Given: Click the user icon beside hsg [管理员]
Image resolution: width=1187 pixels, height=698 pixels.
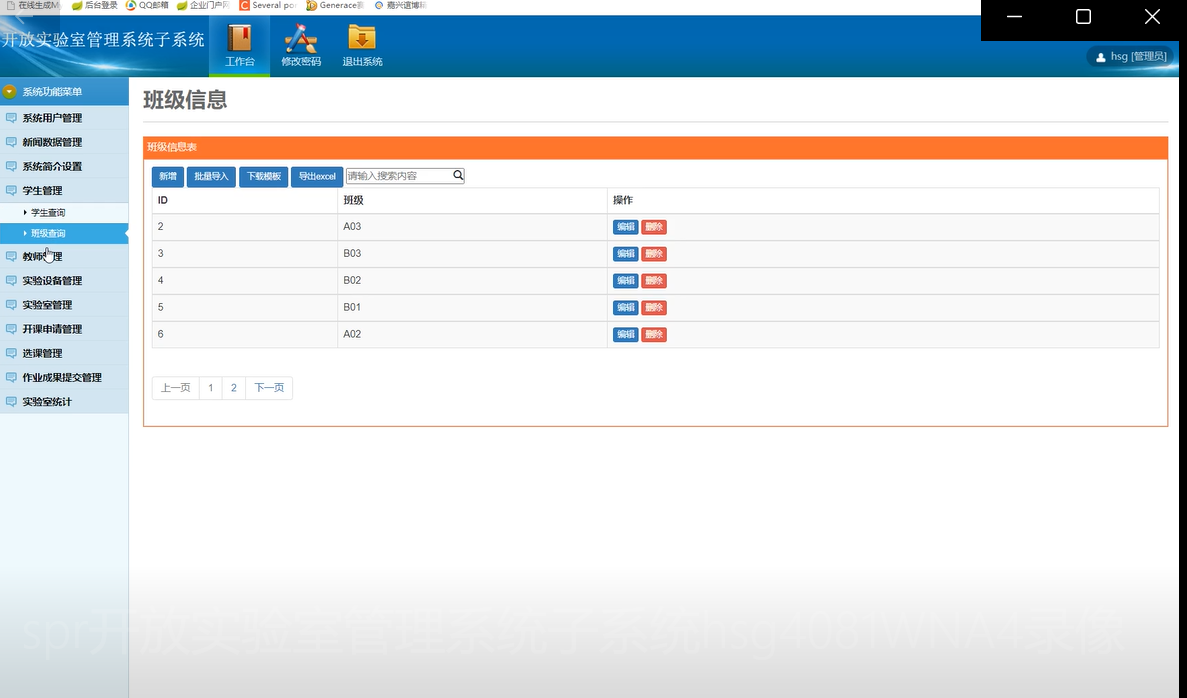Looking at the screenshot, I should click(x=1101, y=57).
